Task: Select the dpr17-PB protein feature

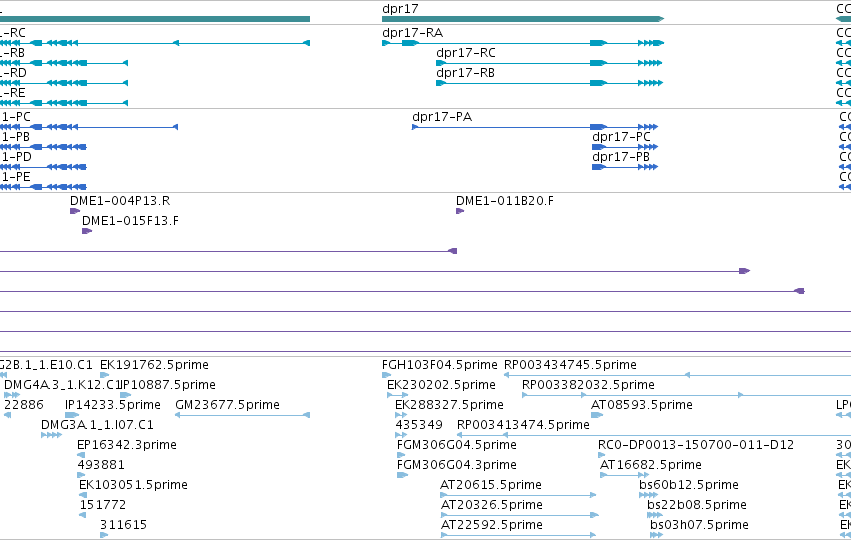Action: [625, 167]
